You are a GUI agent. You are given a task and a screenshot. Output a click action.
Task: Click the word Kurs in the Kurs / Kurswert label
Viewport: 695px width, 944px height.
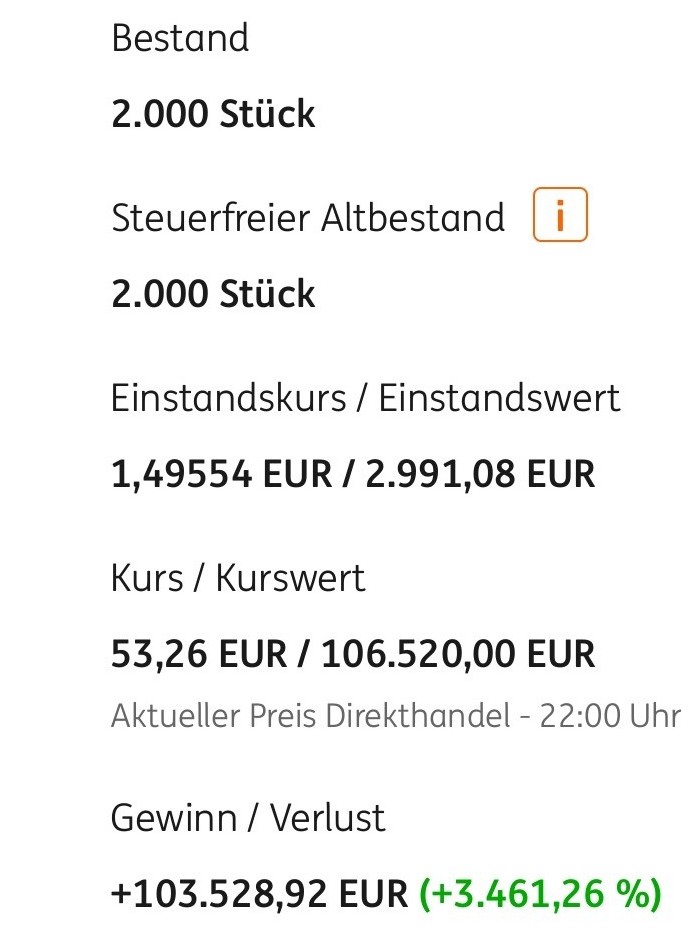pos(147,578)
